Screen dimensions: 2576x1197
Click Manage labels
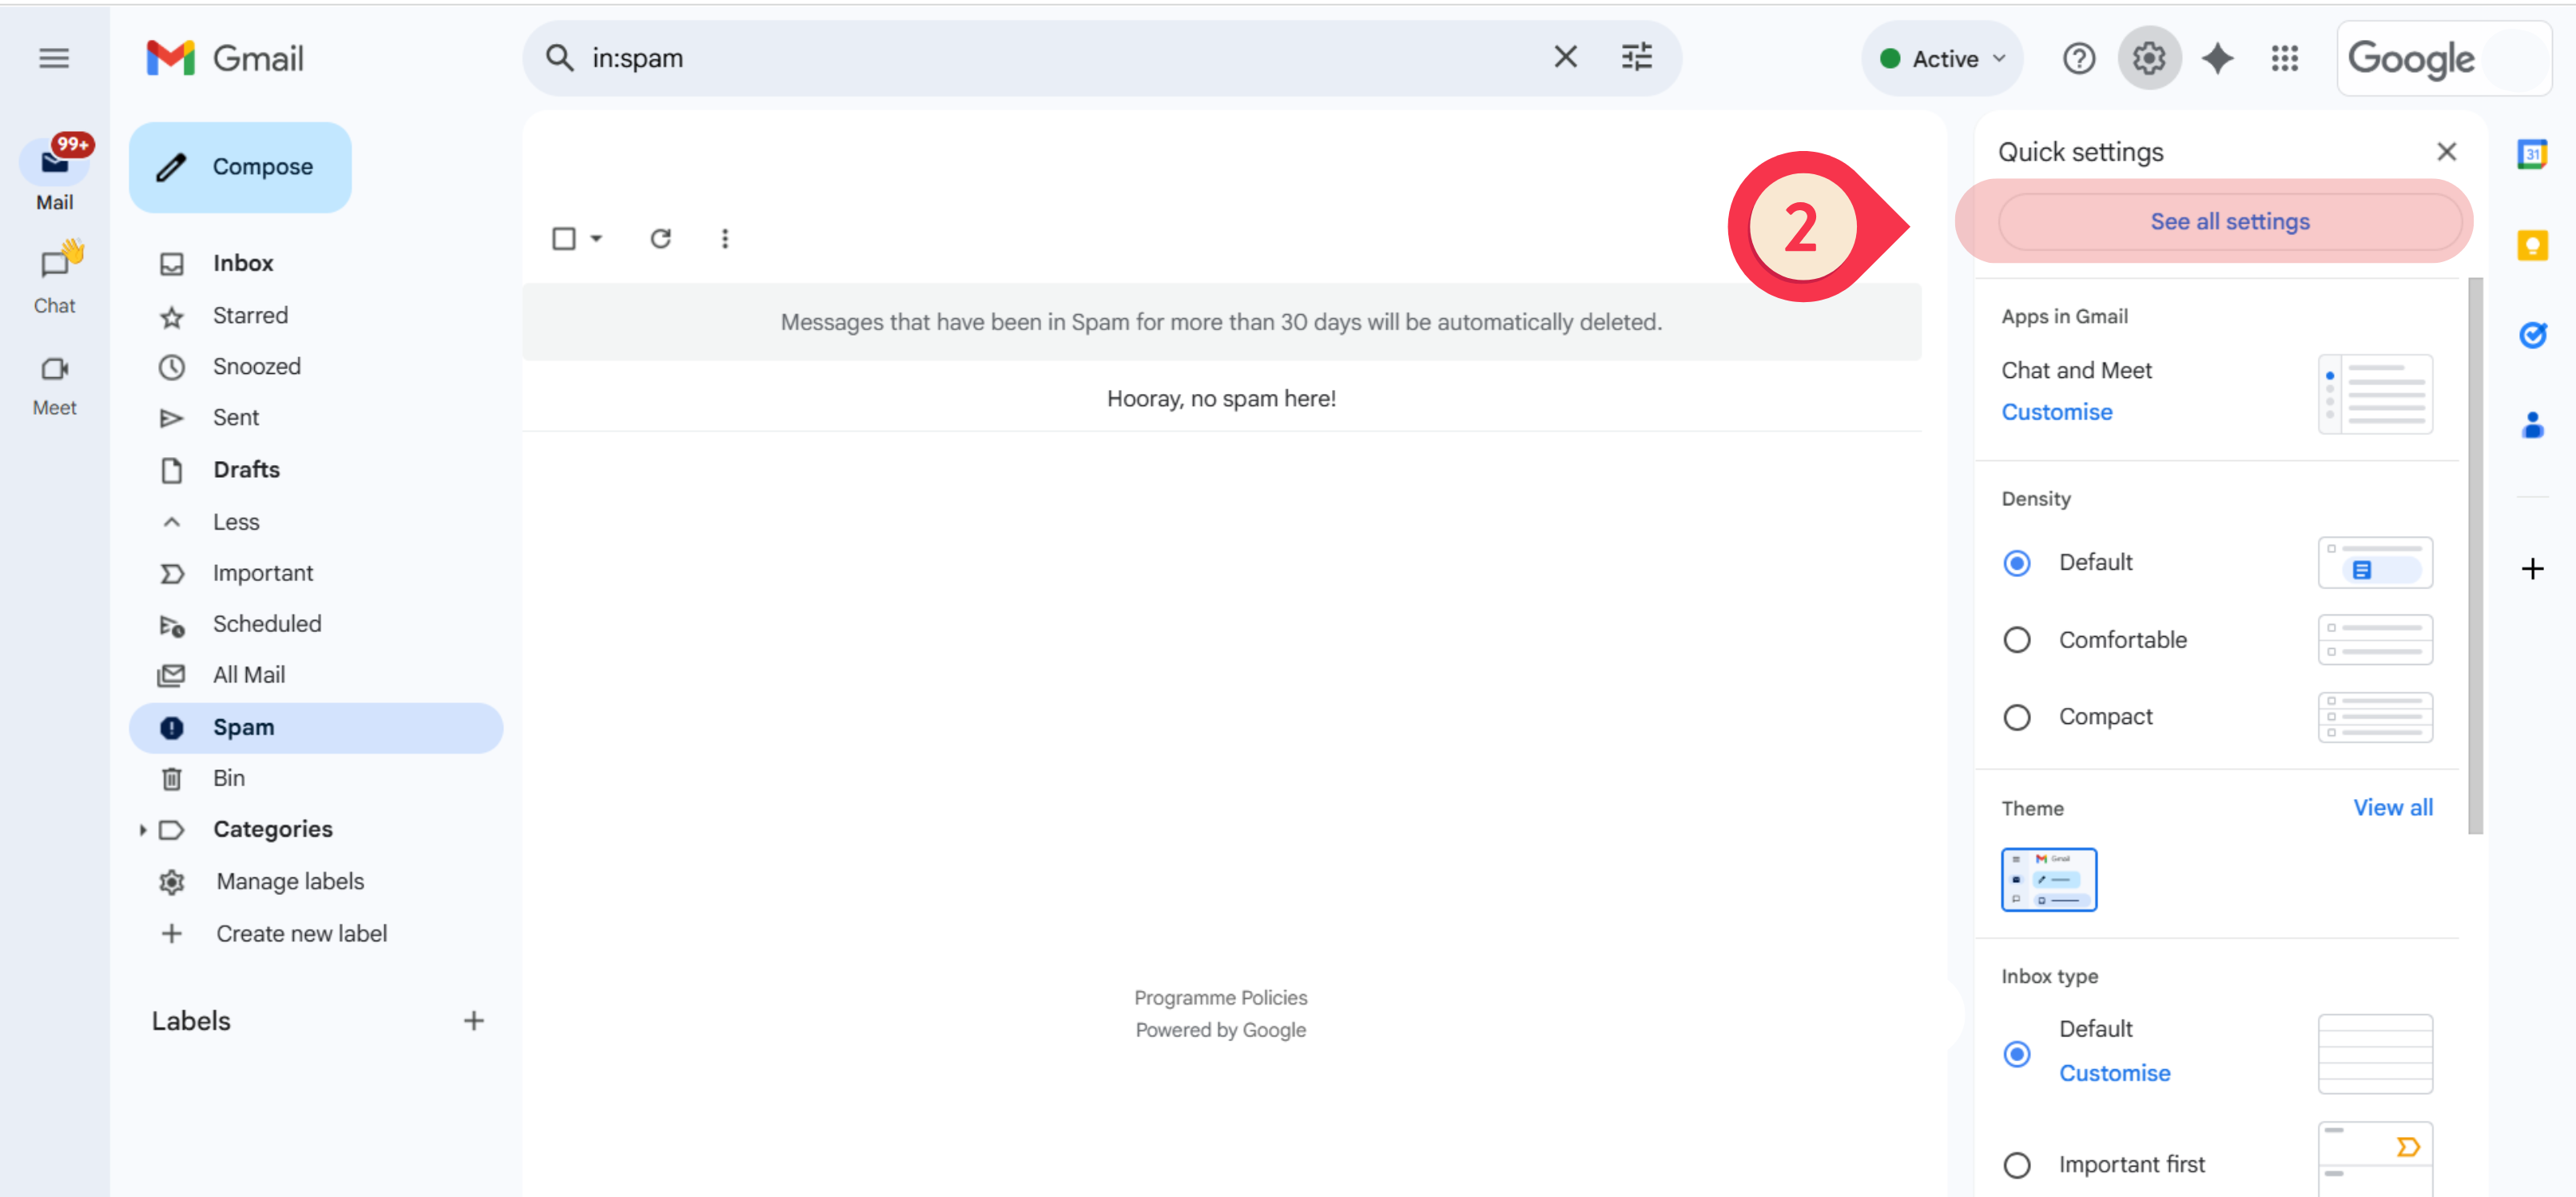tap(290, 882)
